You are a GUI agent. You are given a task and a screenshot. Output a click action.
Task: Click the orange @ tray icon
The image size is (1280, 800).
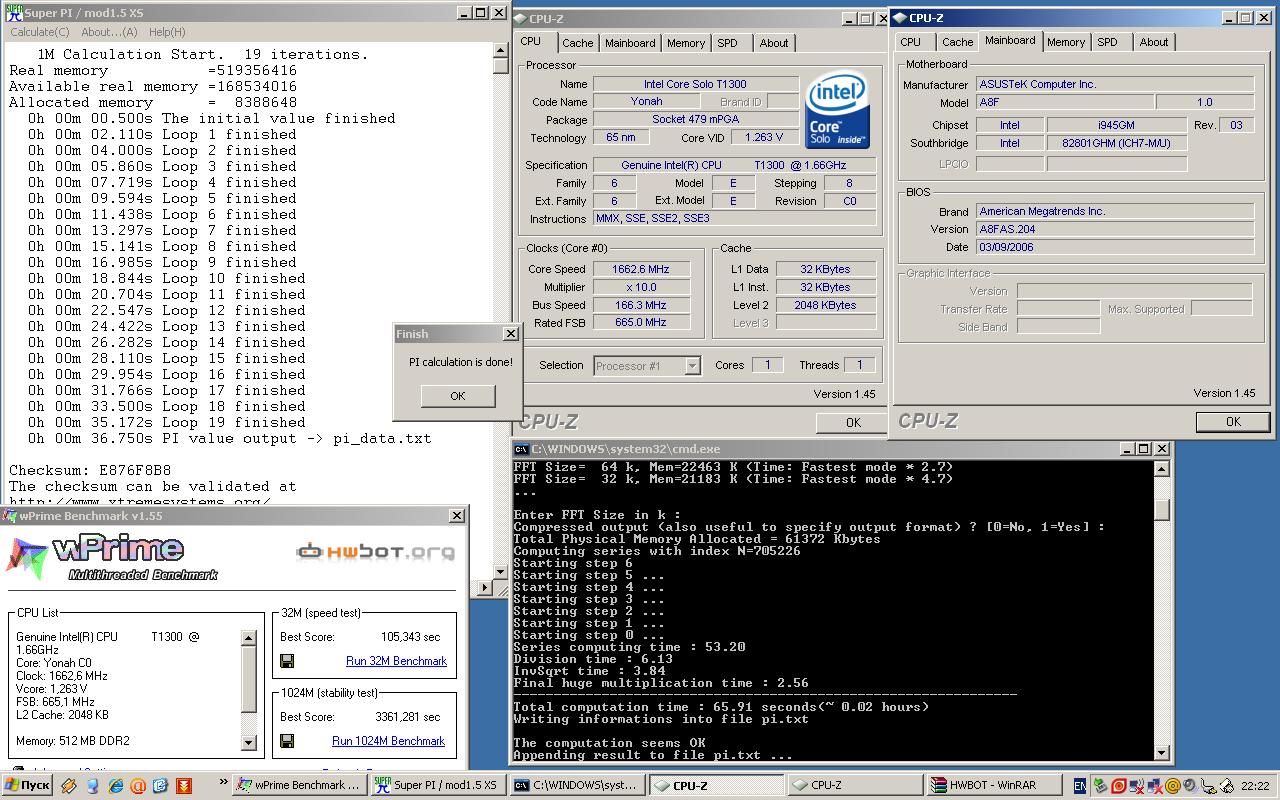[x=1173, y=786]
